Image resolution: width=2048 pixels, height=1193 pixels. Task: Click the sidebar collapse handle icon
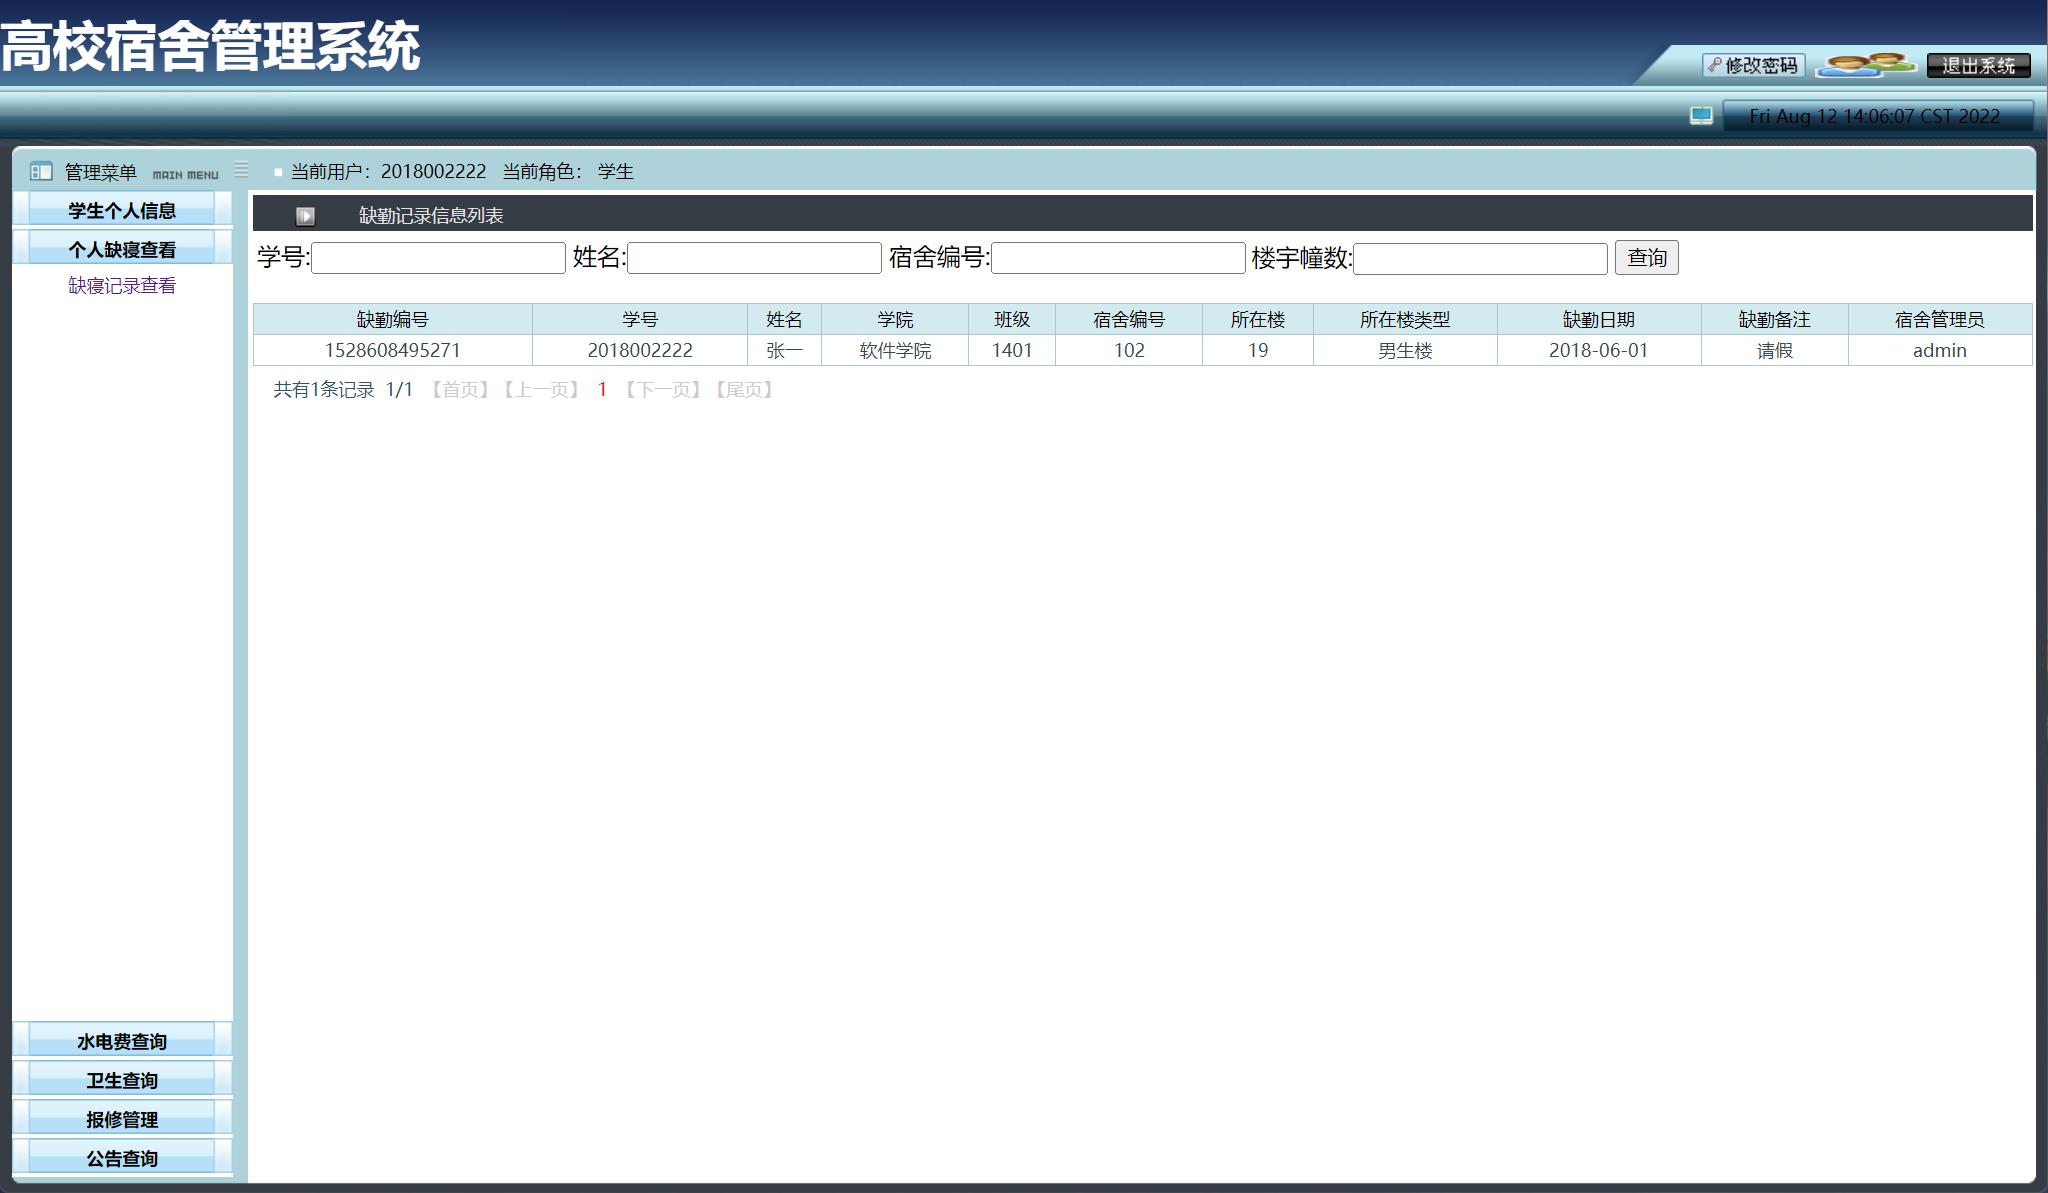click(x=241, y=170)
